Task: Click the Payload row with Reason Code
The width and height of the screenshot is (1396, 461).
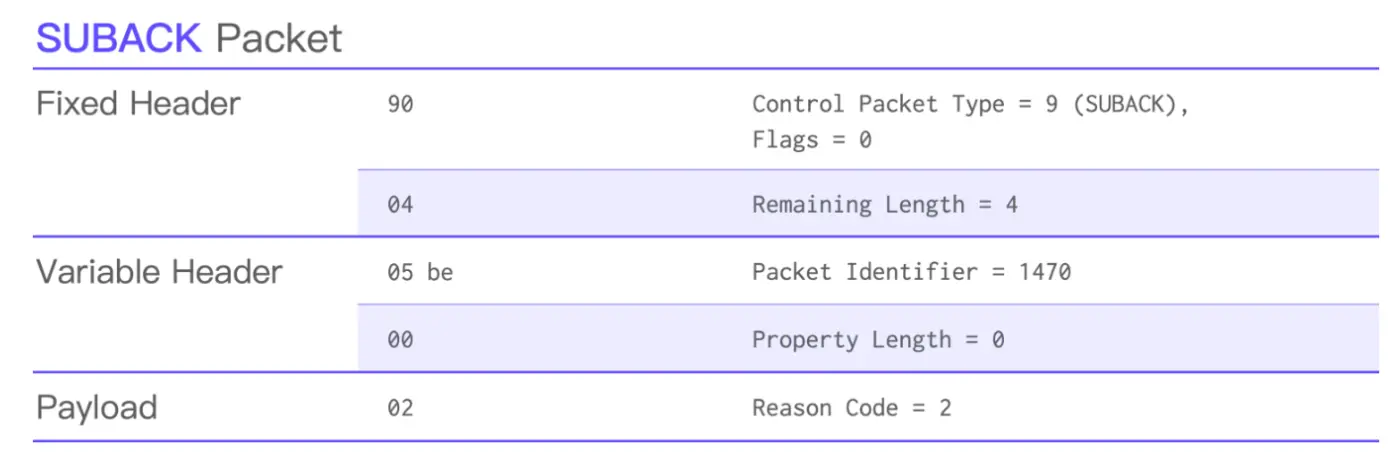Action: [705, 407]
